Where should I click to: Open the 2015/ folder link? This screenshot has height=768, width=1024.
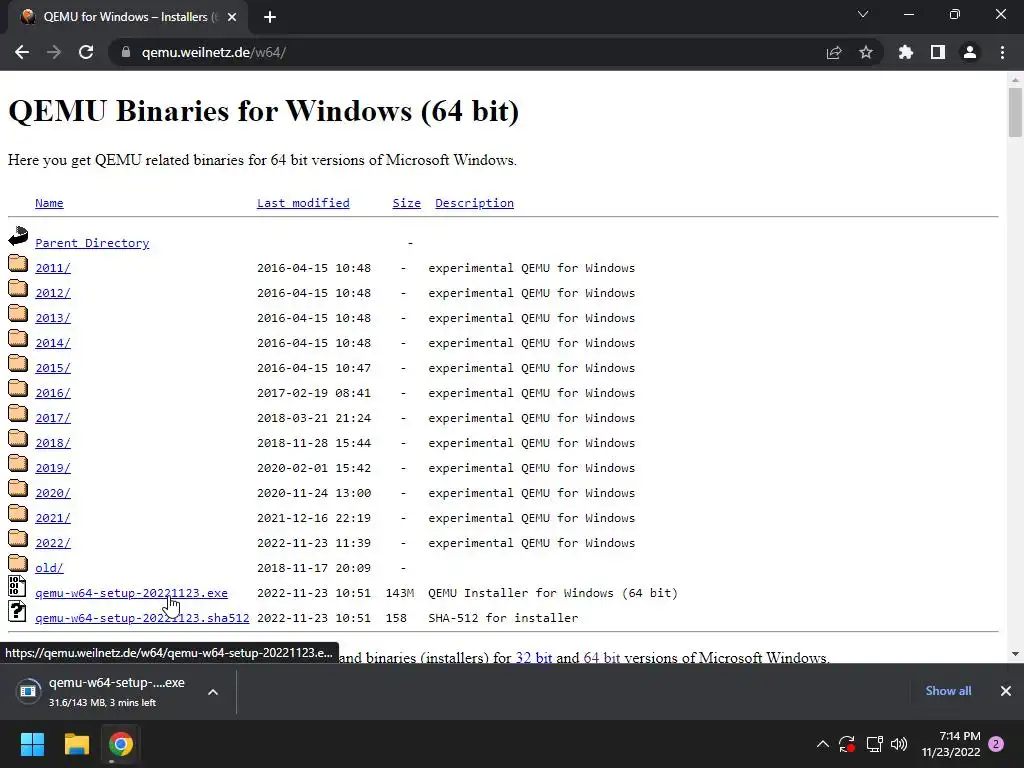pos(53,368)
